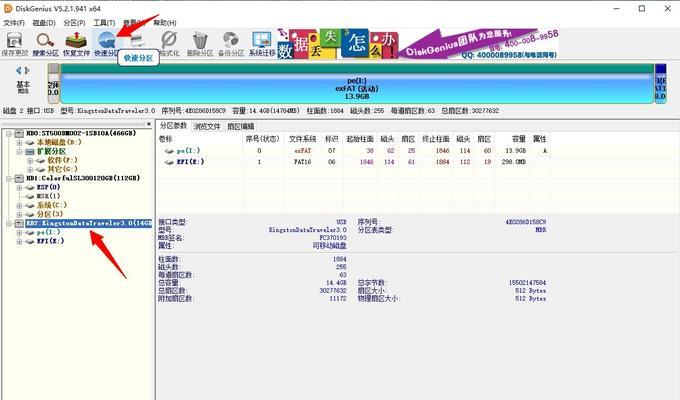This screenshot has height=400, width=680.
Task: Select HD2 KingstonDataTraveler3.0 in disk tree
Action: pyautogui.click(x=88, y=223)
